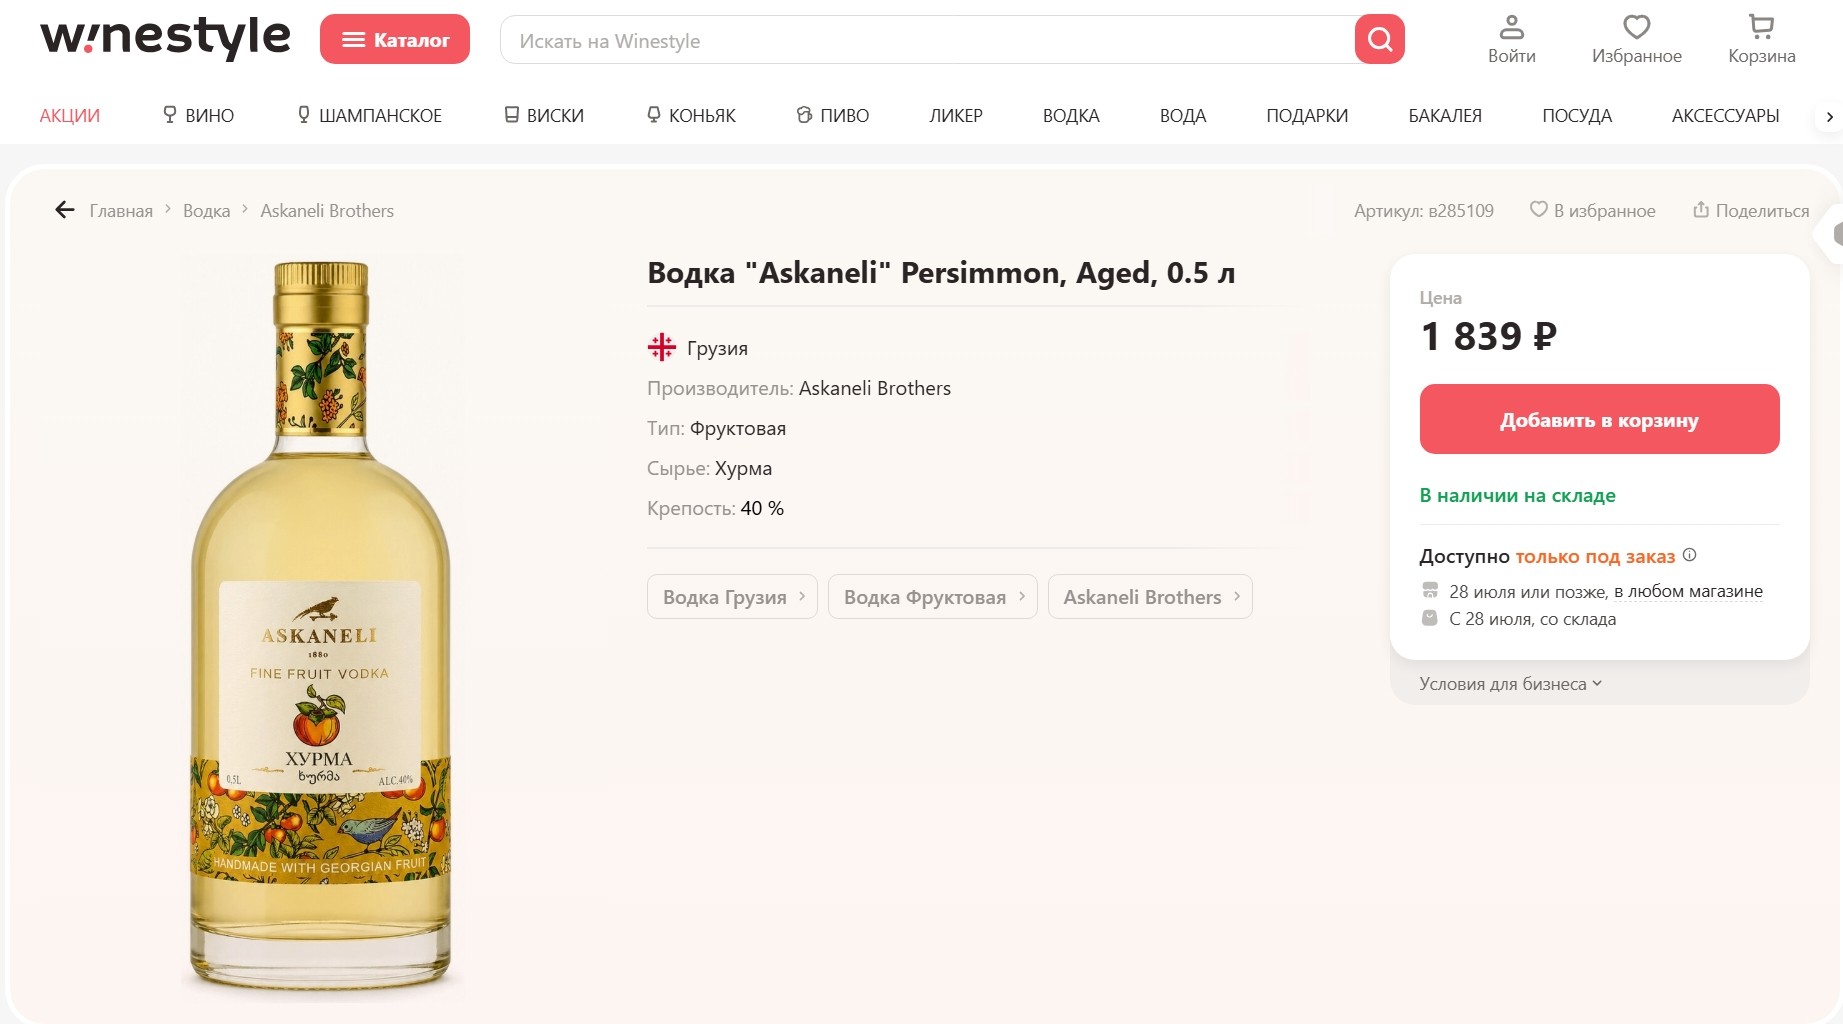The height and width of the screenshot is (1024, 1843).
Task: Open the Корзина shopping cart
Action: click(x=1762, y=40)
